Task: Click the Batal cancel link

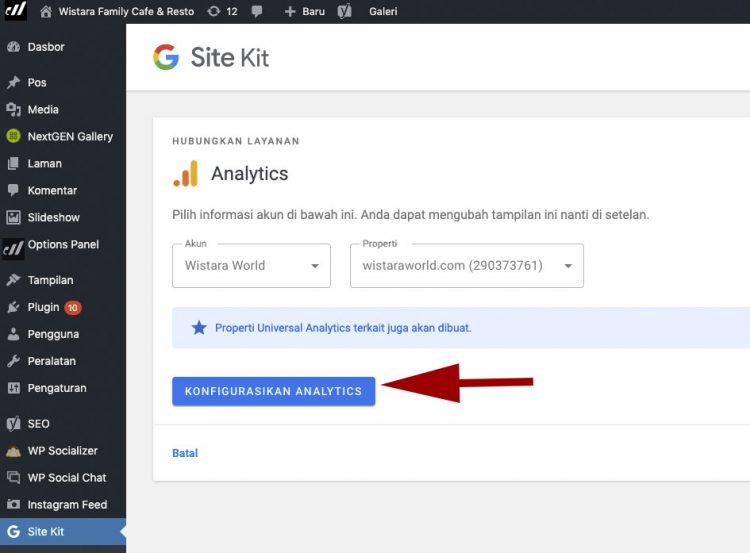Action: click(185, 453)
